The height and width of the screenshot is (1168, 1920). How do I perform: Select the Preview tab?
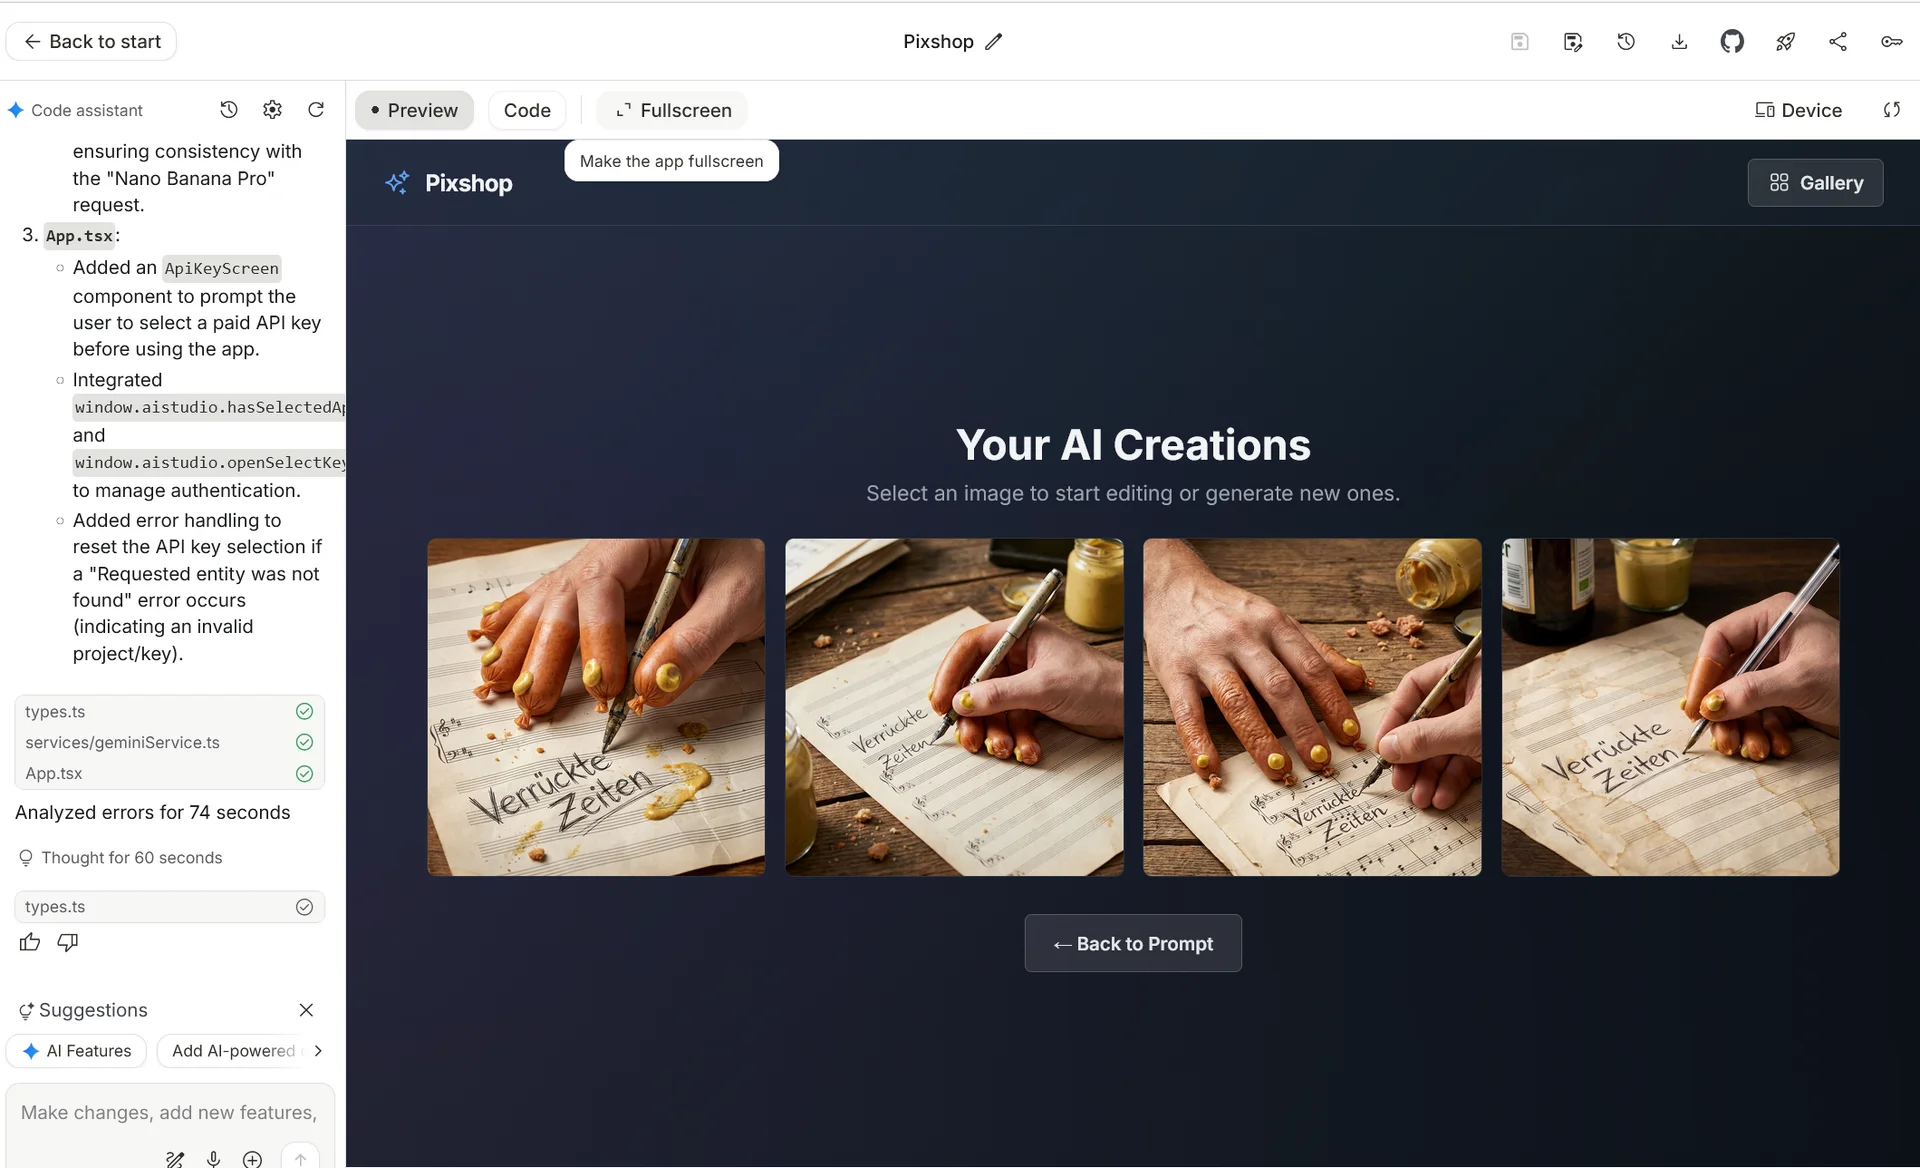tap(415, 110)
